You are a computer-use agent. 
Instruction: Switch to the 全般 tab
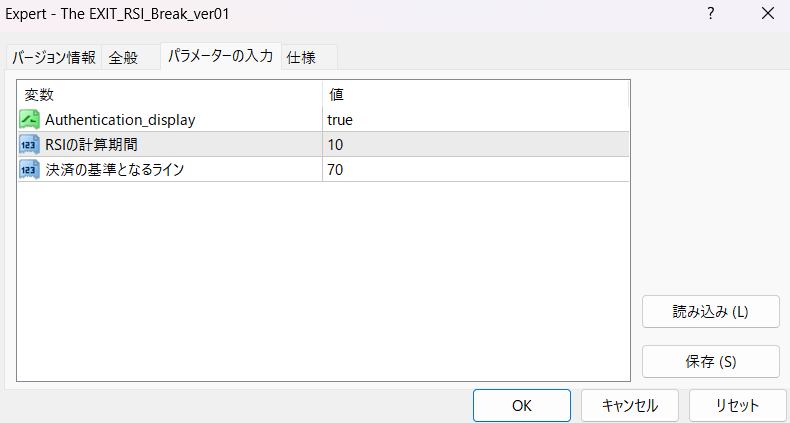(x=124, y=58)
